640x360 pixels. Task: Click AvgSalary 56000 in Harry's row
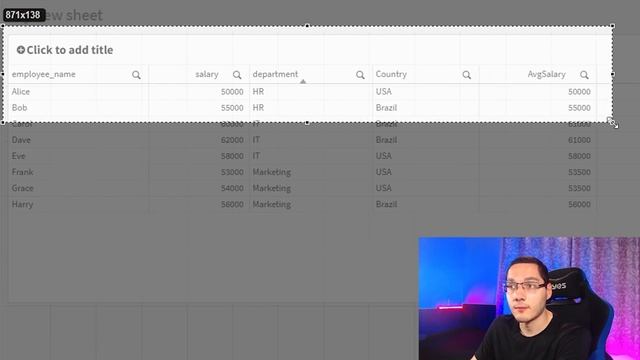pos(579,204)
